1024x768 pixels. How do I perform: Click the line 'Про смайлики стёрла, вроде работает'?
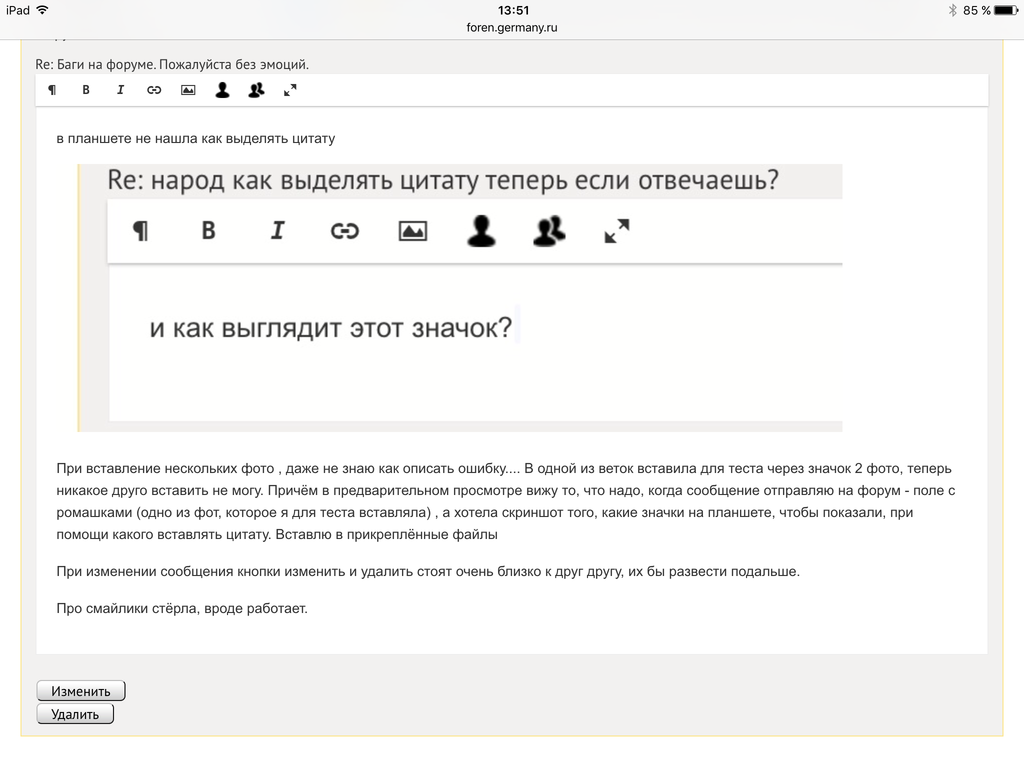tap(181, 608)
